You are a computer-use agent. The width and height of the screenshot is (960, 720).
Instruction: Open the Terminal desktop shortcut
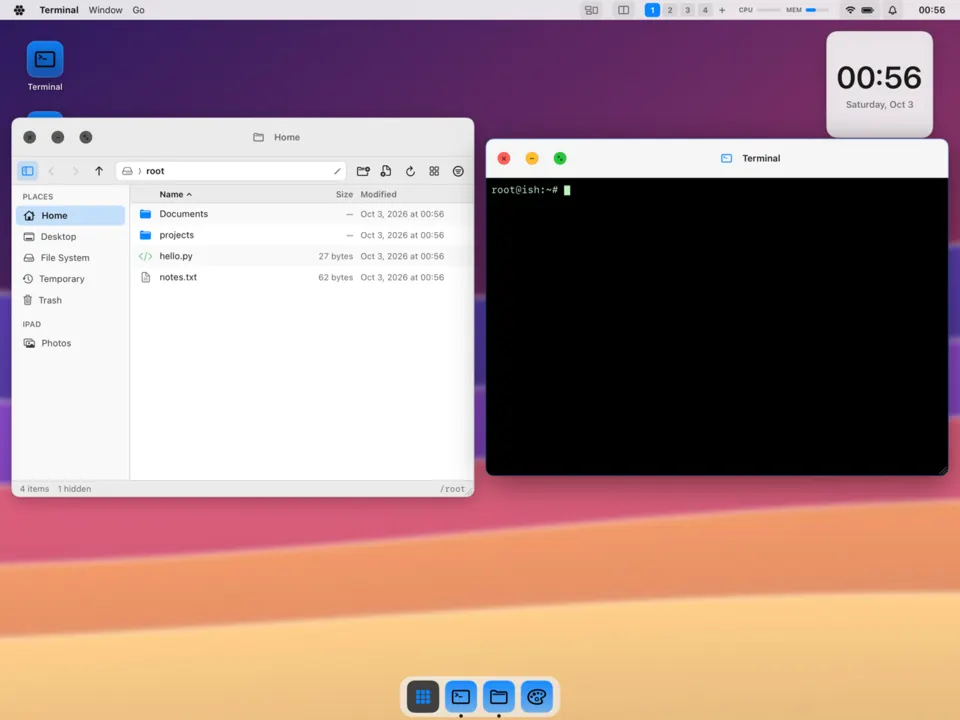click(45, 66)
